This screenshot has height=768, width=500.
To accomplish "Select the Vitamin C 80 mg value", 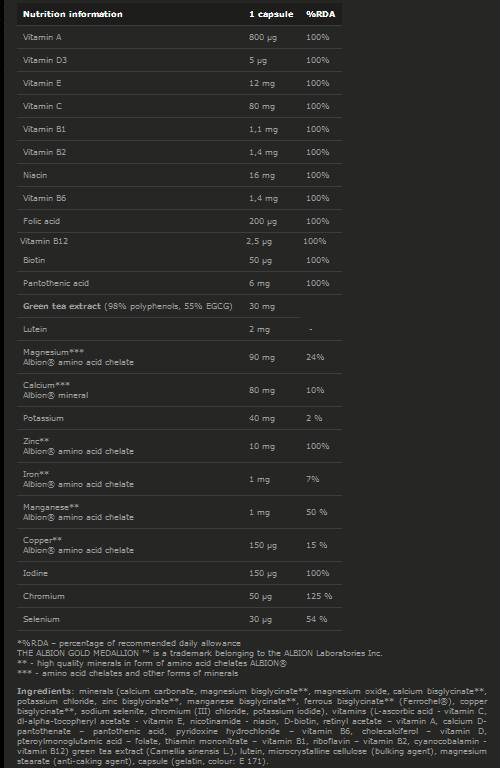I will click(x=262, y=106).
